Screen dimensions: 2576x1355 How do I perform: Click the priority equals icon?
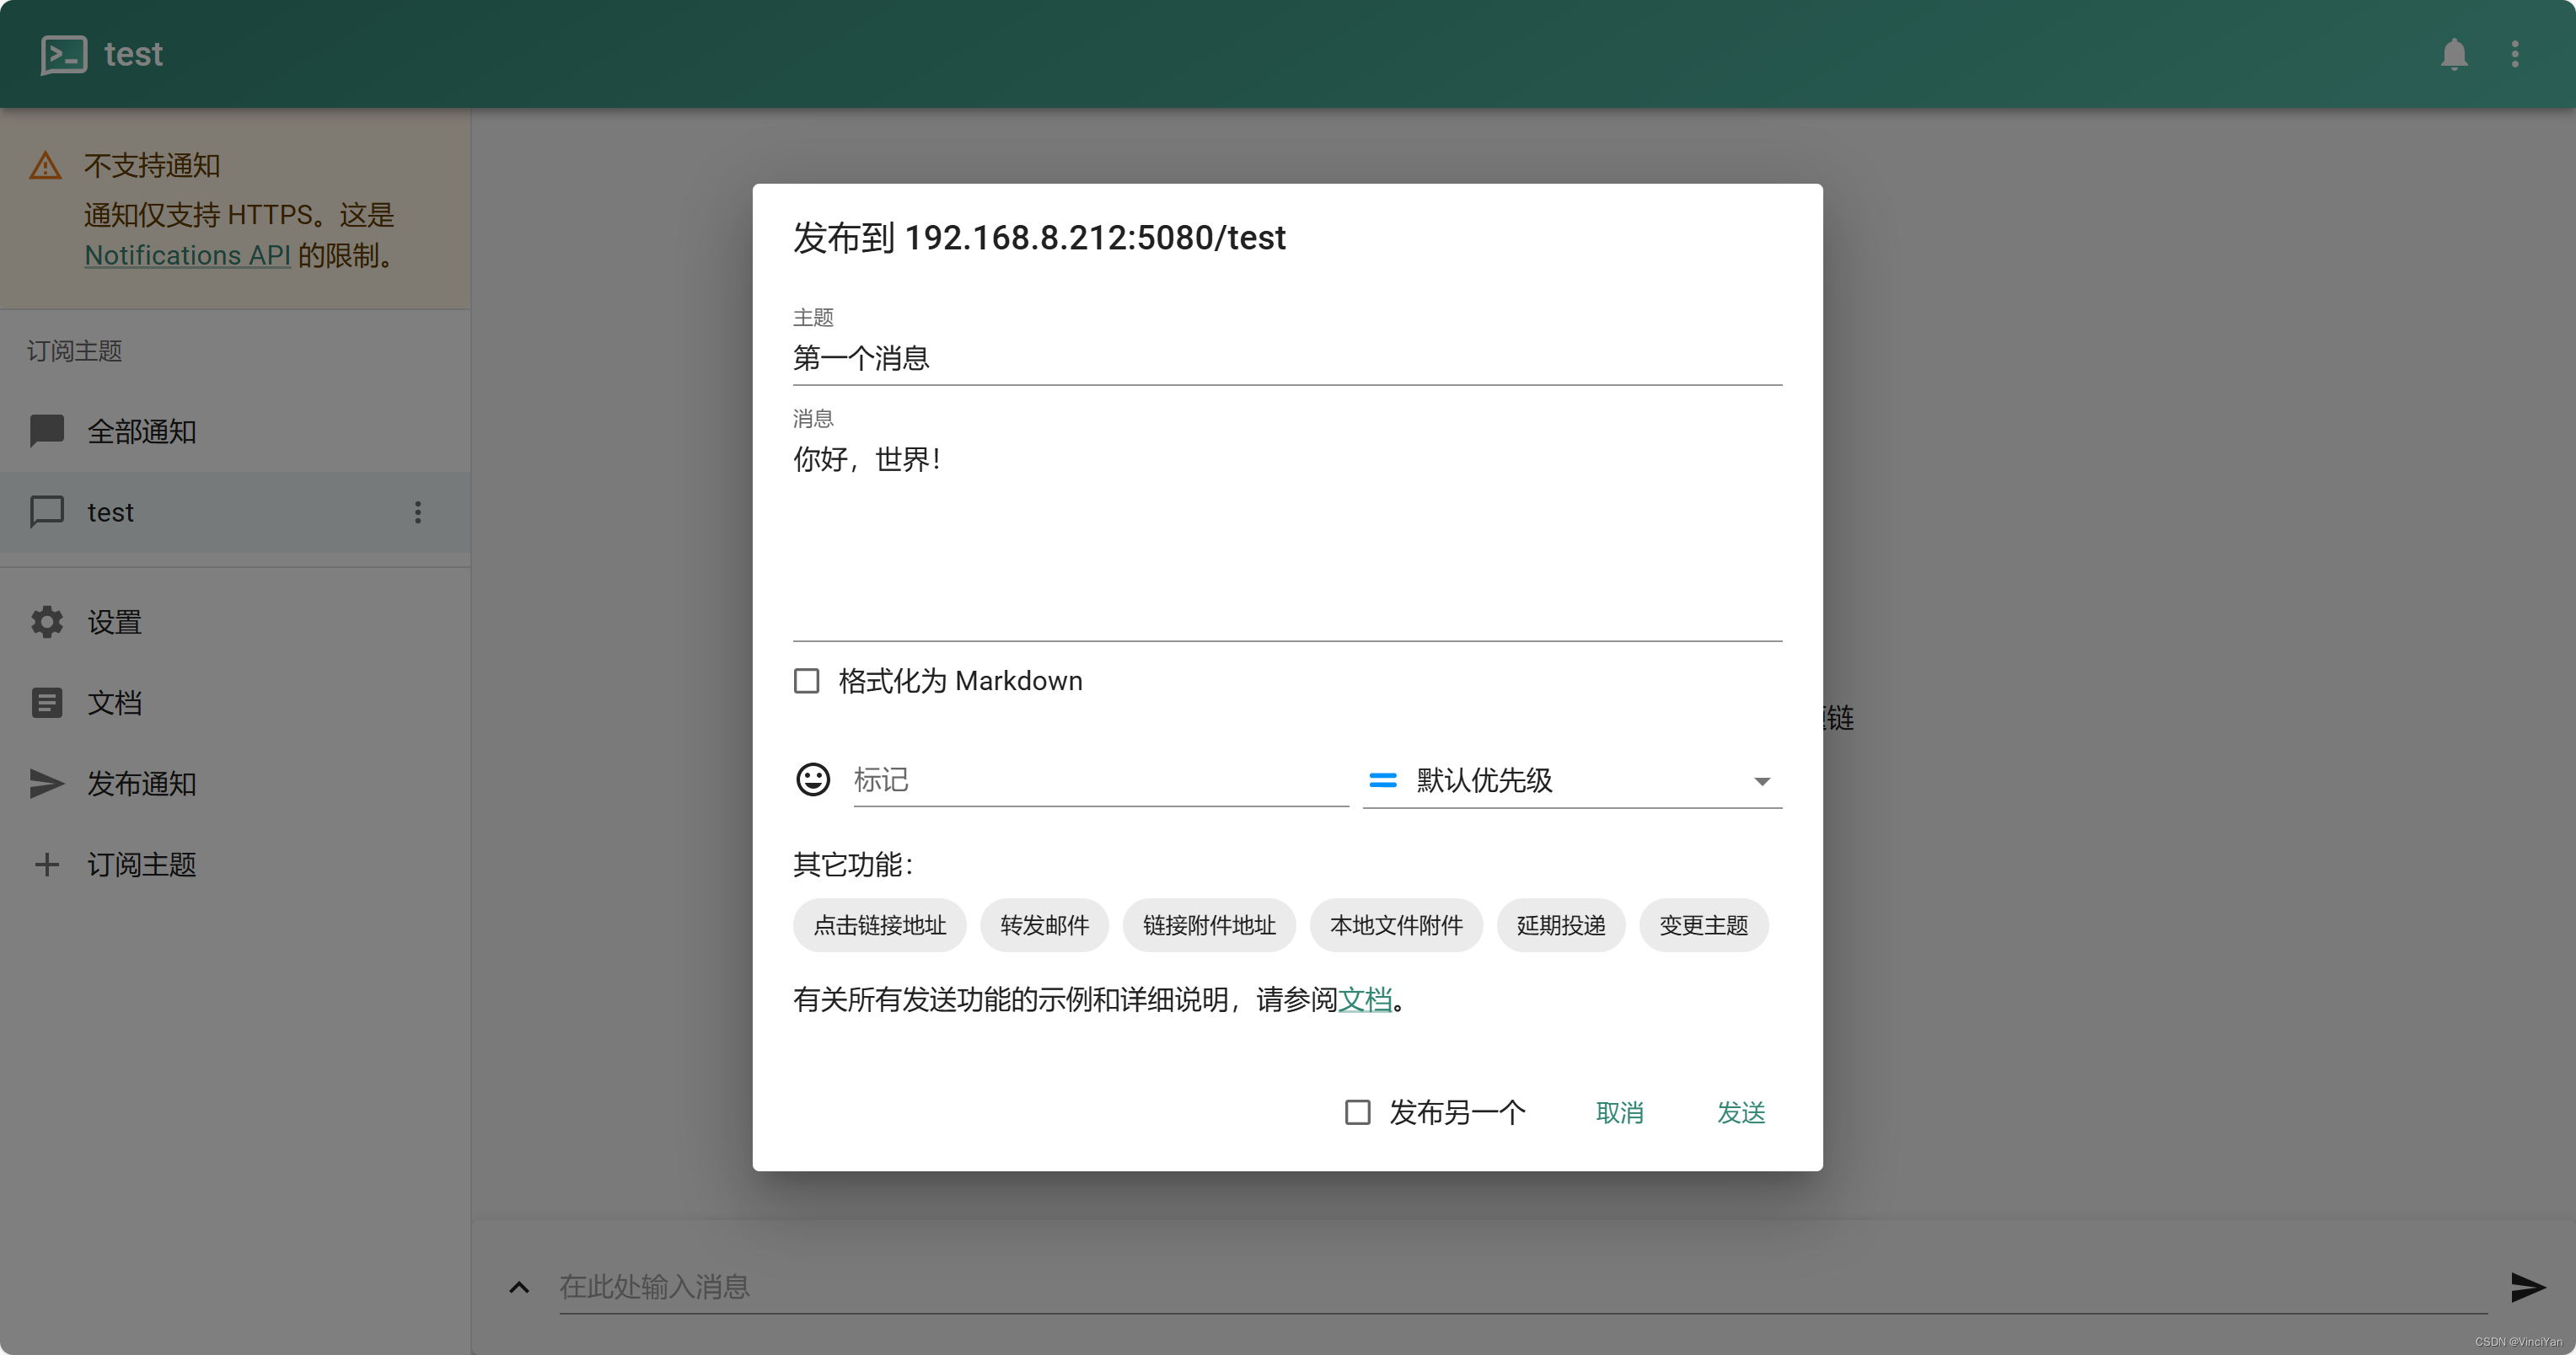[1383, 779]
